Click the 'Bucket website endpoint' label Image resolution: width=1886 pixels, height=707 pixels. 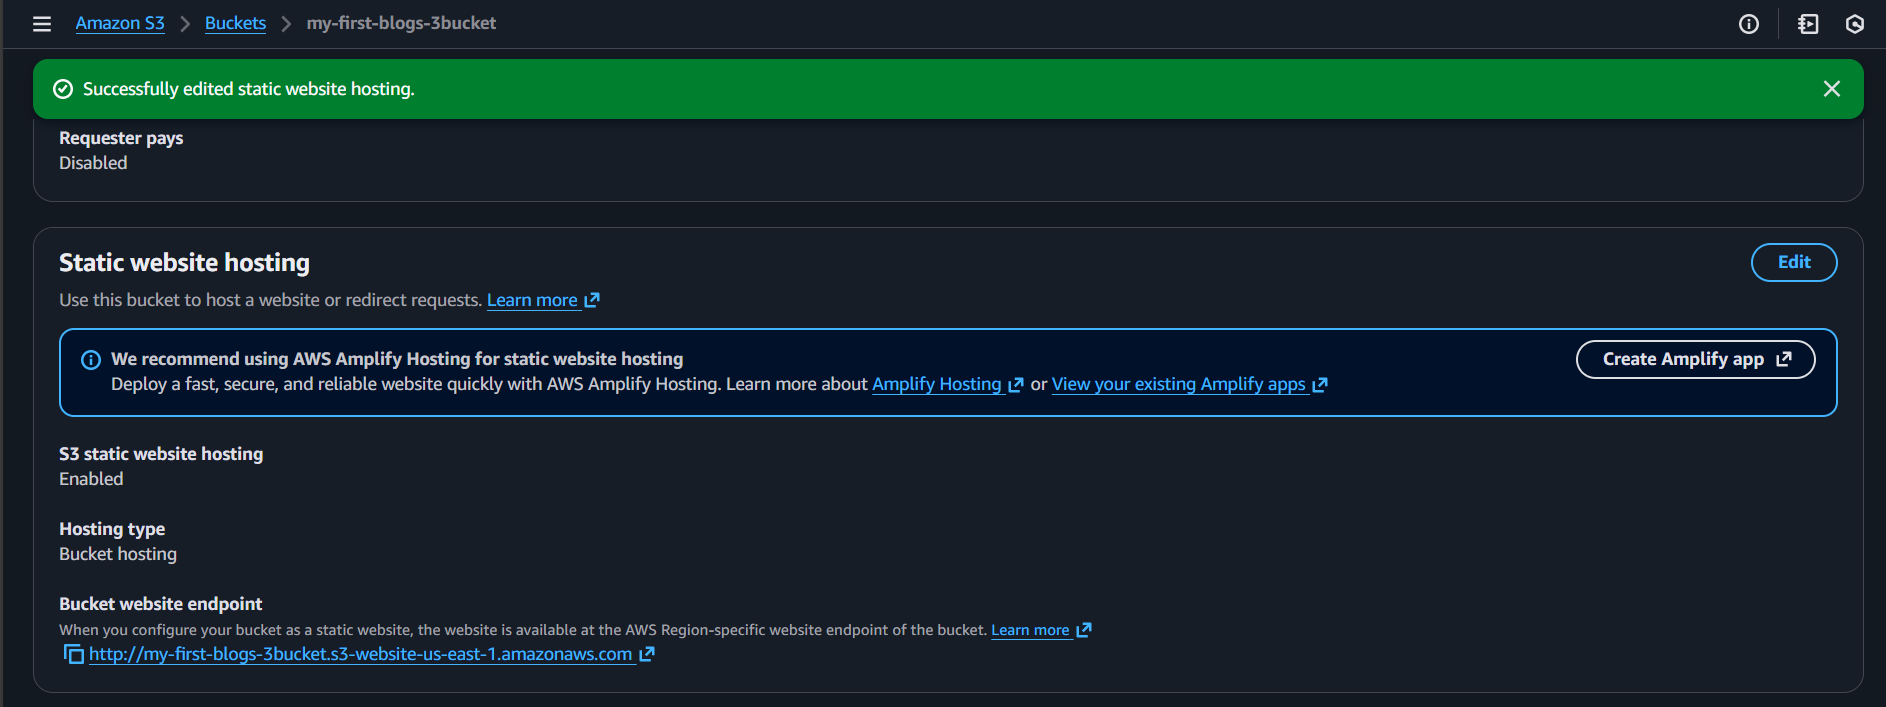(x=160, y=604)
